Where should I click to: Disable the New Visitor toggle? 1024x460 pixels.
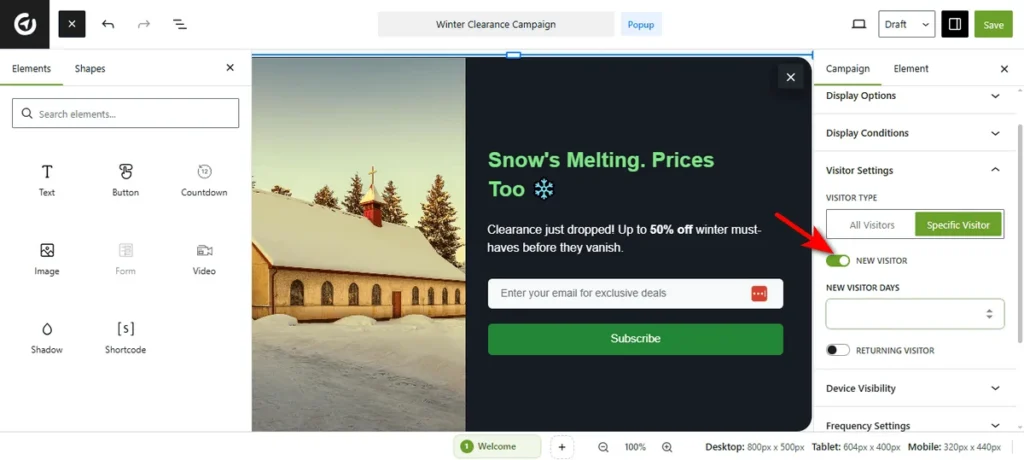coord(837,261)
